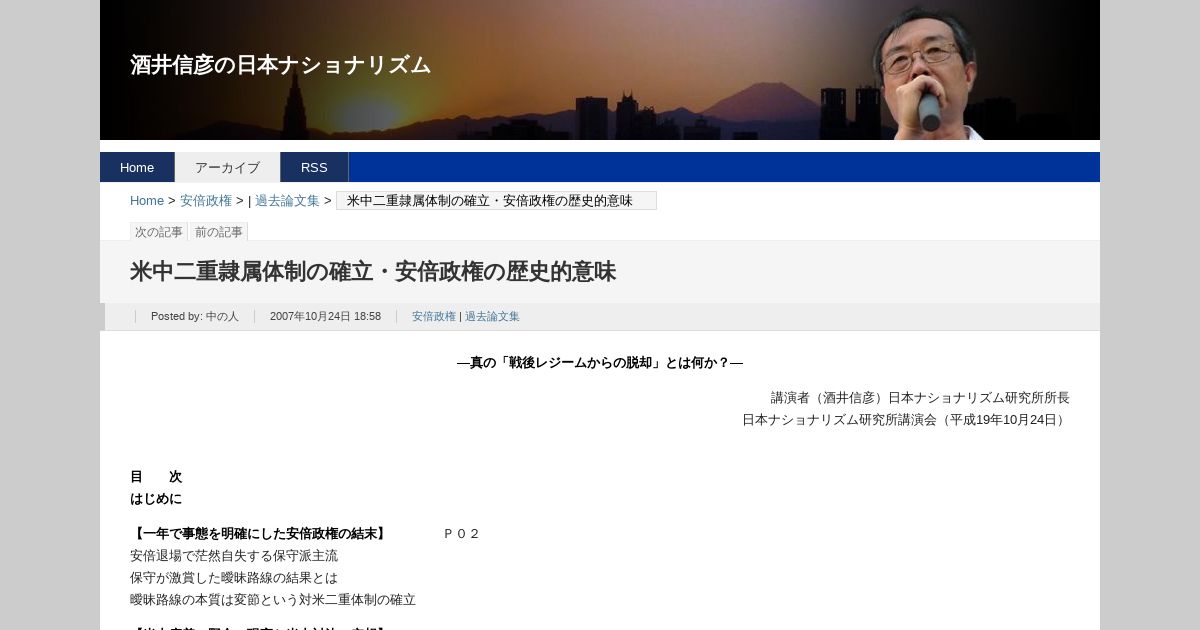
Task: Click the はじめに entry
Action: tap(156, 499)
